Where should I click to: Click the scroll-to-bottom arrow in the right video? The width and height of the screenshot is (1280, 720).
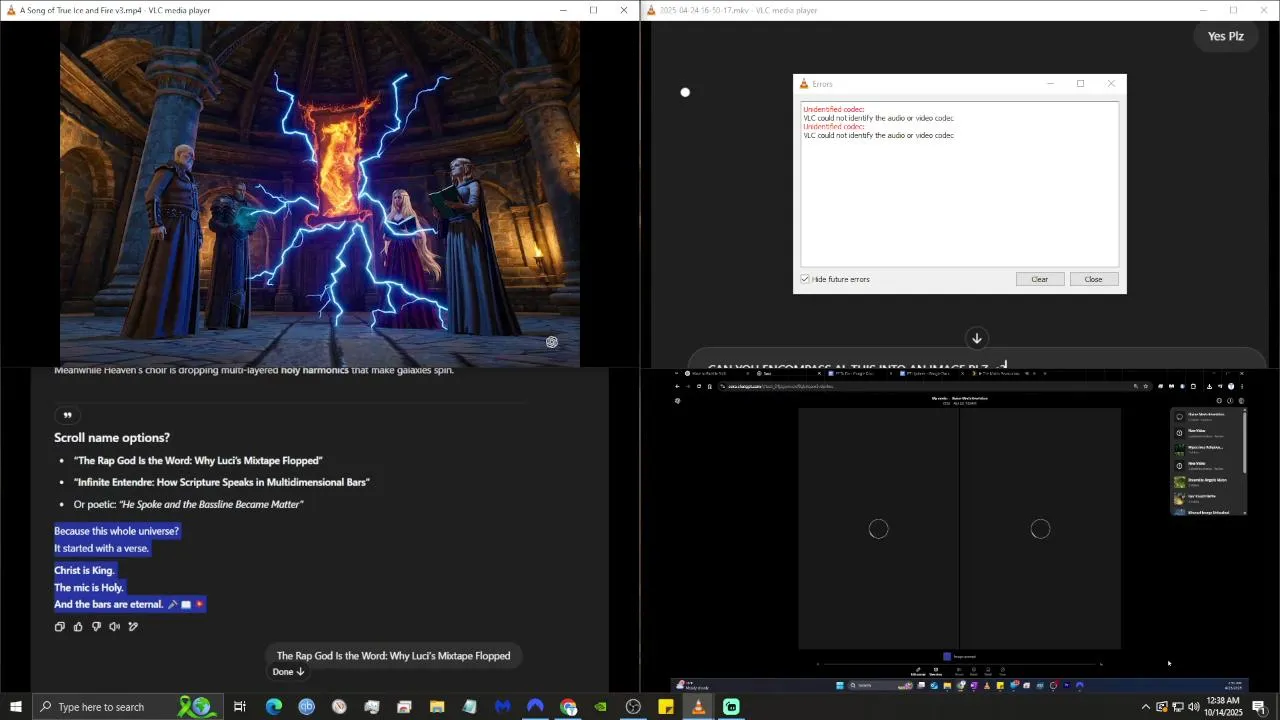click(977, 338)
